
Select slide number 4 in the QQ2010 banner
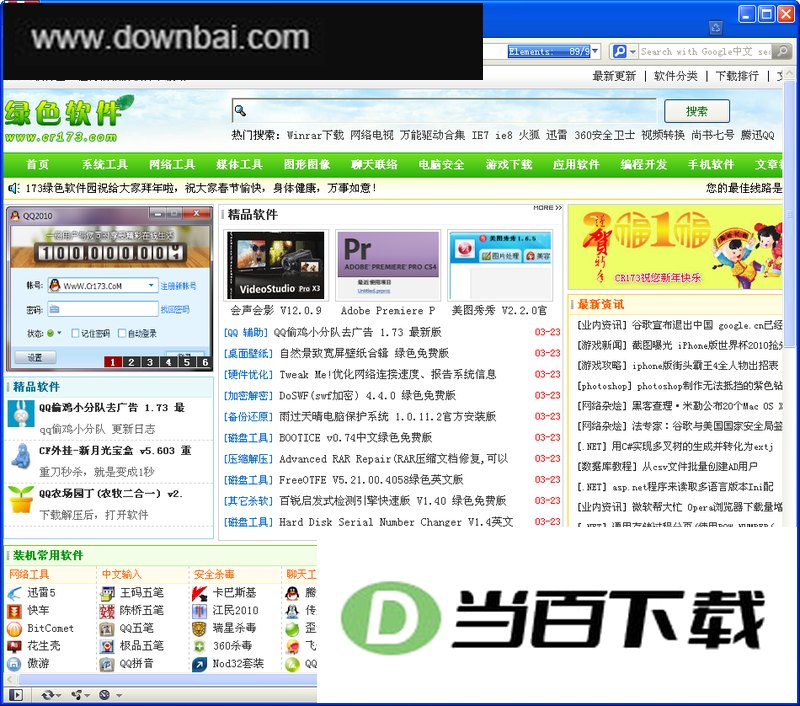pos(168,362)
